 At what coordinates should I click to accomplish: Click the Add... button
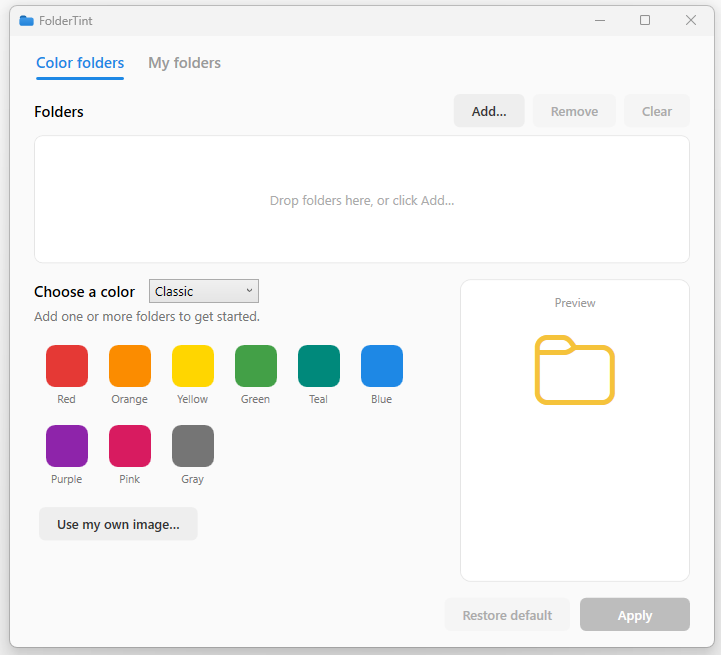489,111
